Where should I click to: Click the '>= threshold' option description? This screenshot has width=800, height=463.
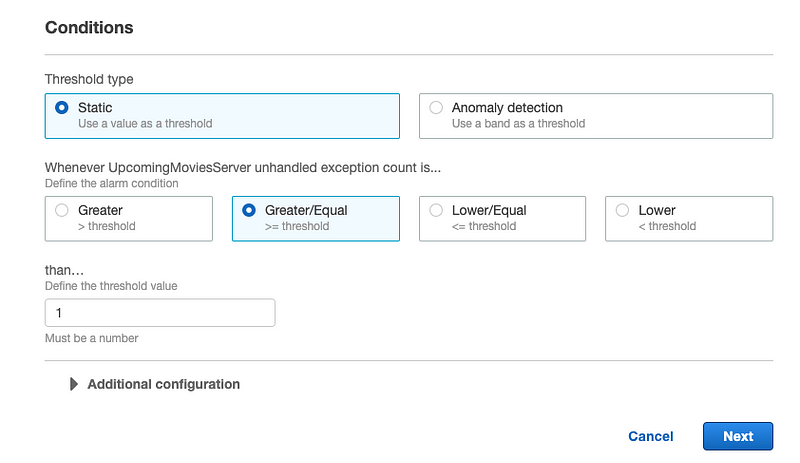click(x=297, y=226)
